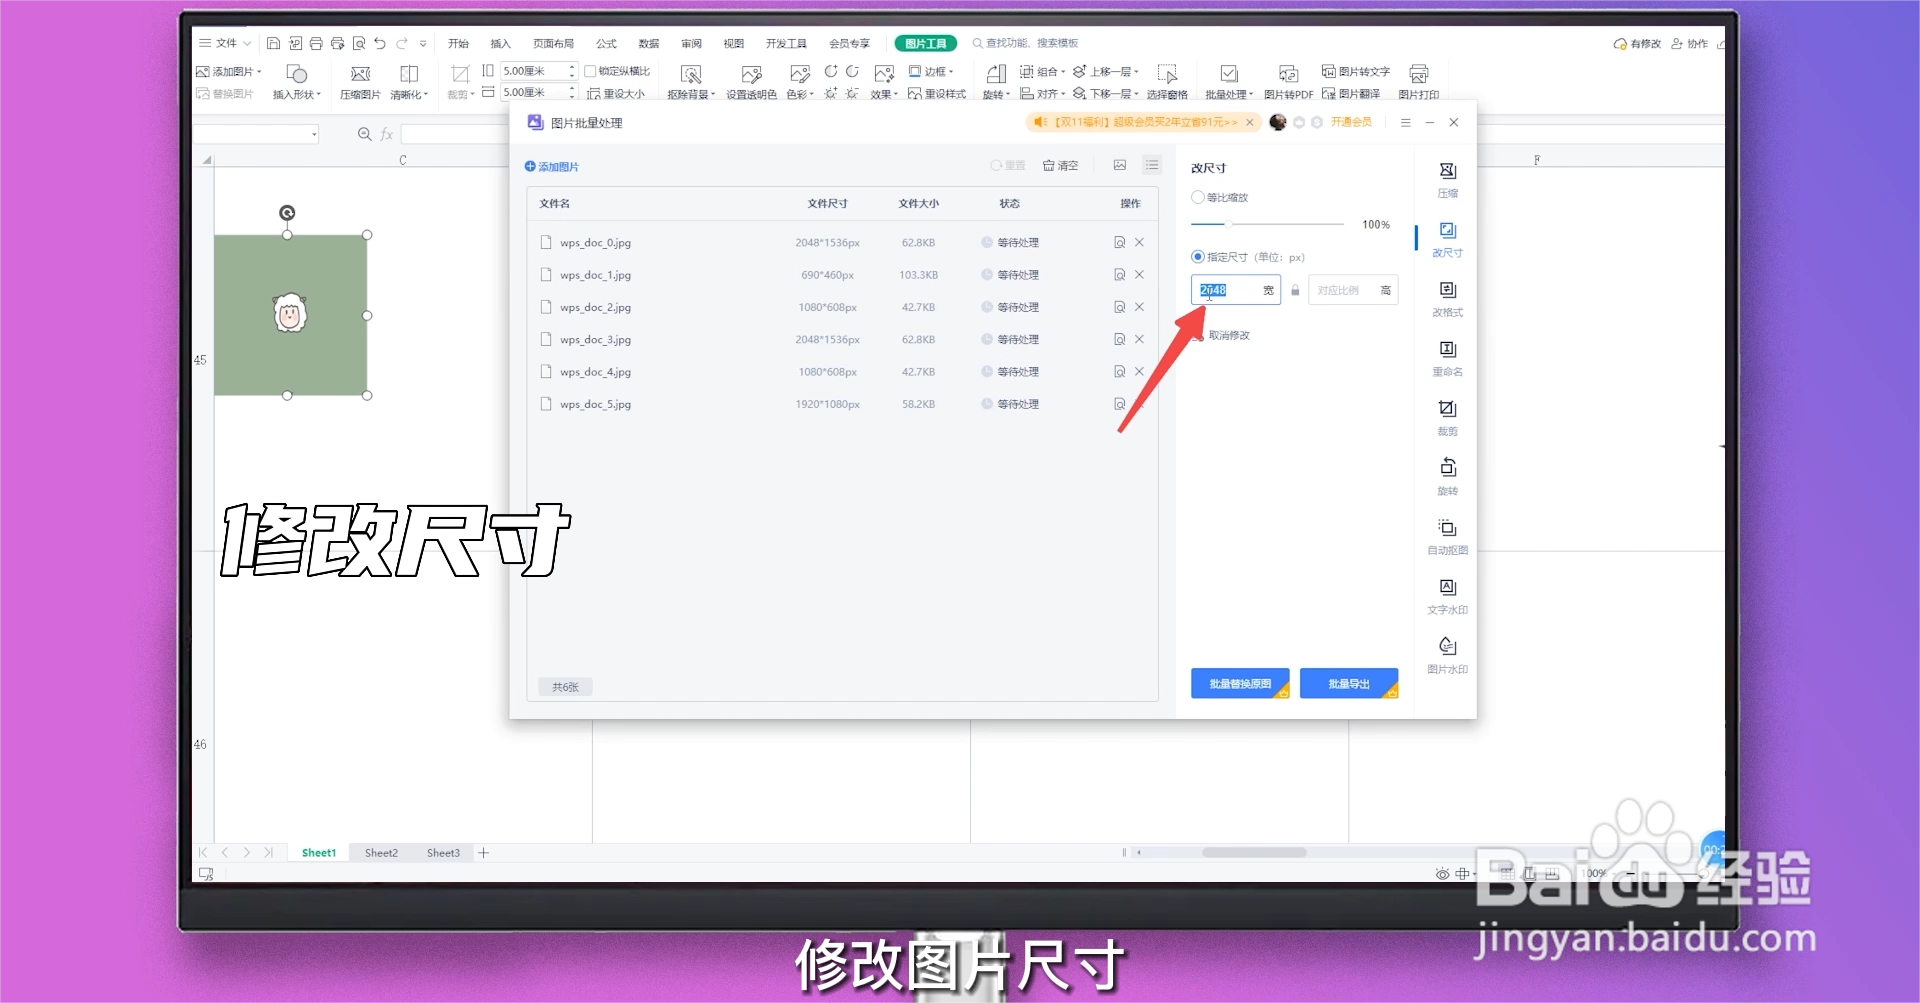Click the undo icon in quick toolbar
Viewport: 1920px width, 1003px height.
[x=380, y=43]
